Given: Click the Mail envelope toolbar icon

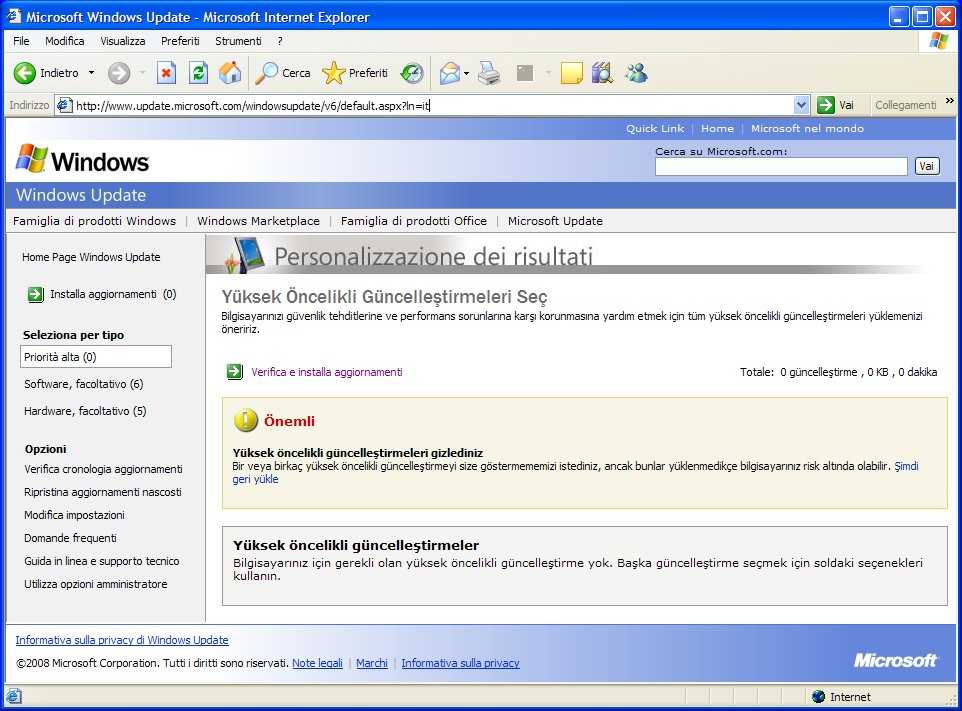Looking at the screenshot, I should [x=450, y=73].
